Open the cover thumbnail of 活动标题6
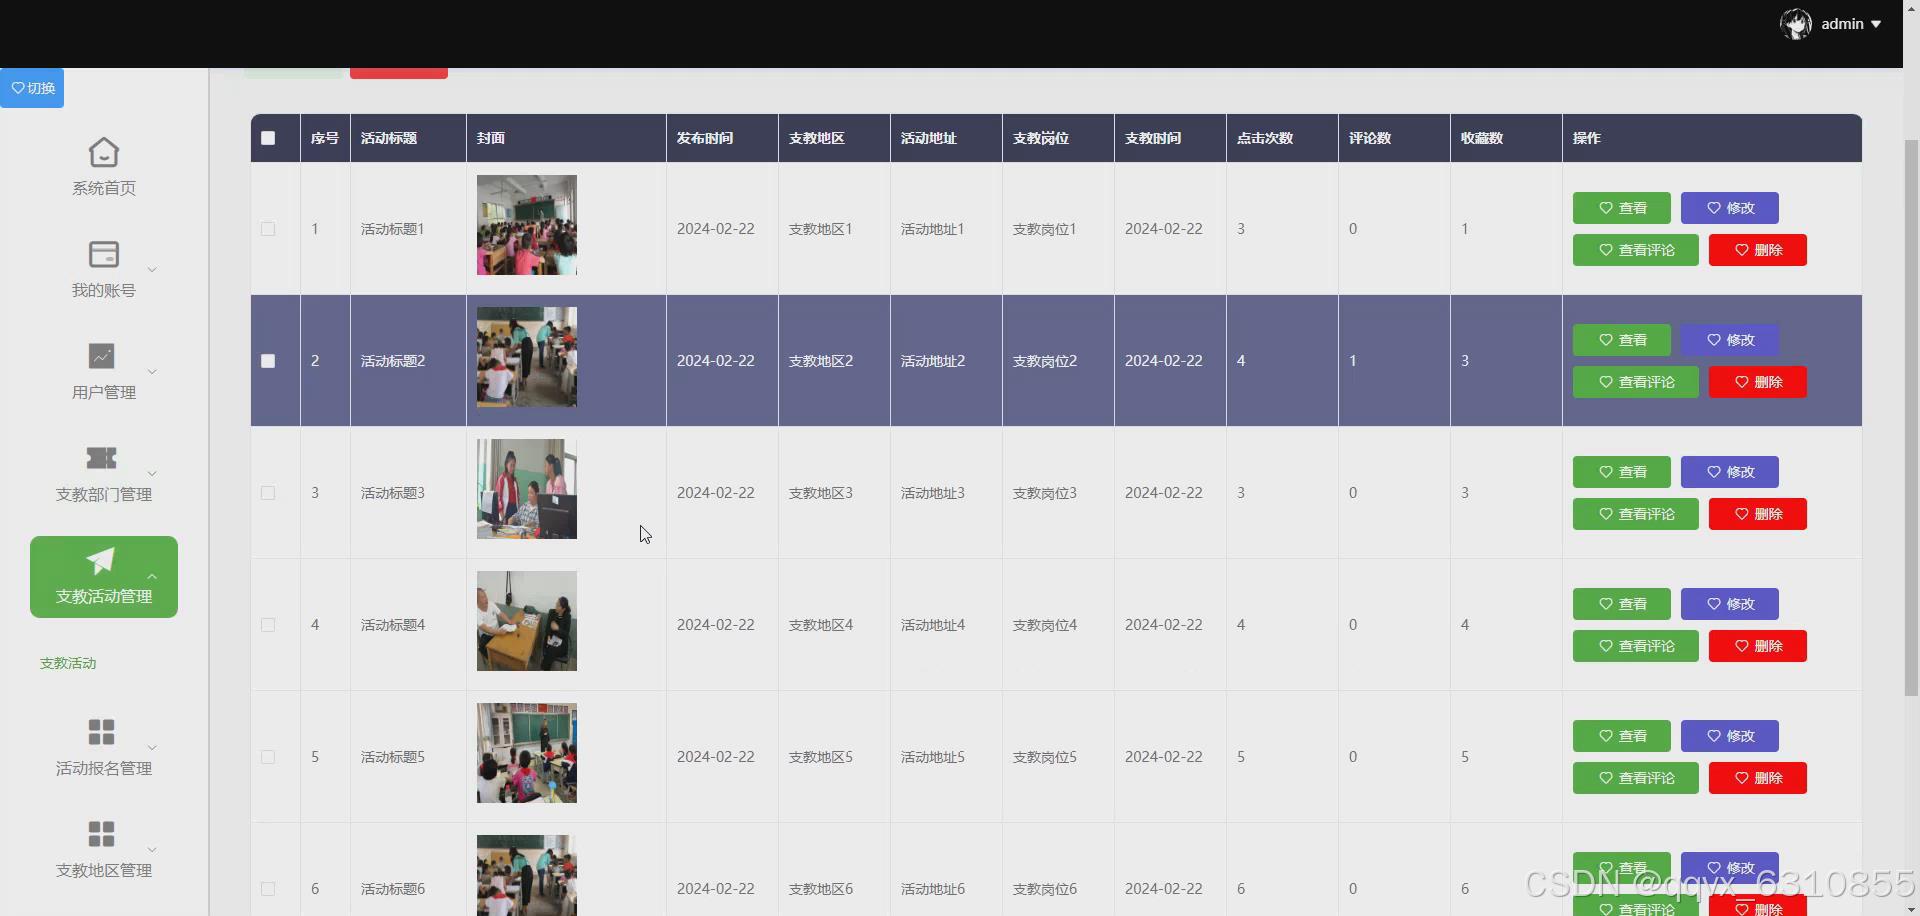 click(526, 875)
